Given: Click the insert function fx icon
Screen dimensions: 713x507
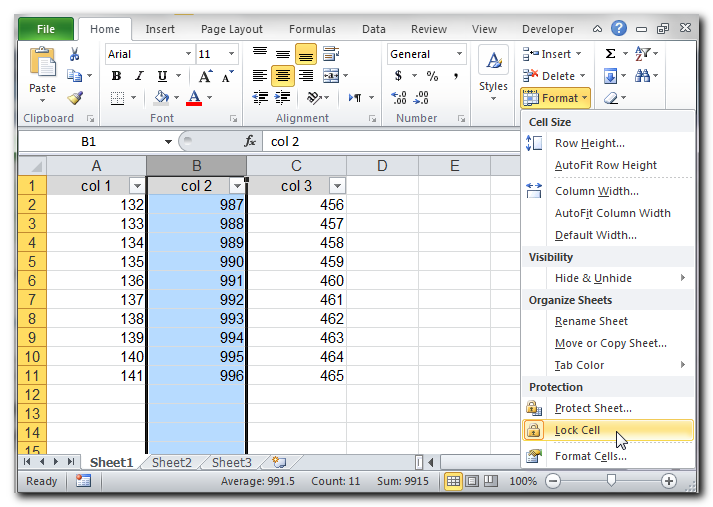Looking at the screenshot, I should point(250,142).
